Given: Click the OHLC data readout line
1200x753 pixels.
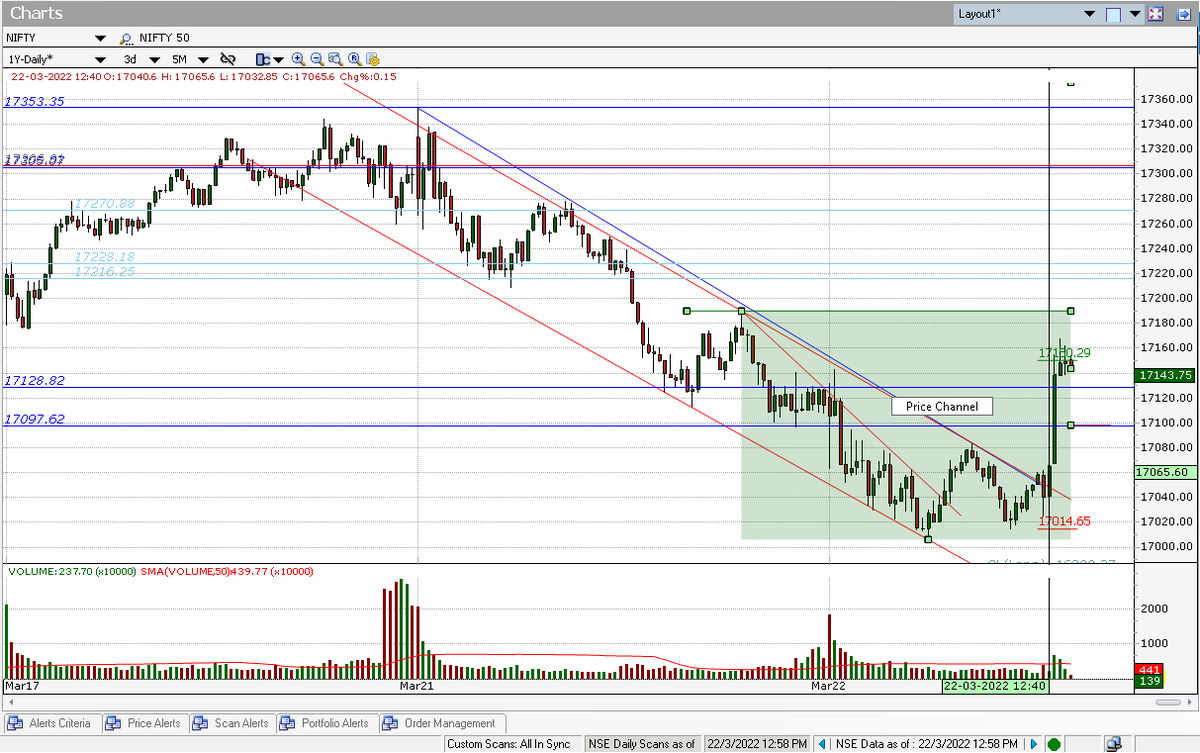Looking at the screenshot, I should coord(204,76).
